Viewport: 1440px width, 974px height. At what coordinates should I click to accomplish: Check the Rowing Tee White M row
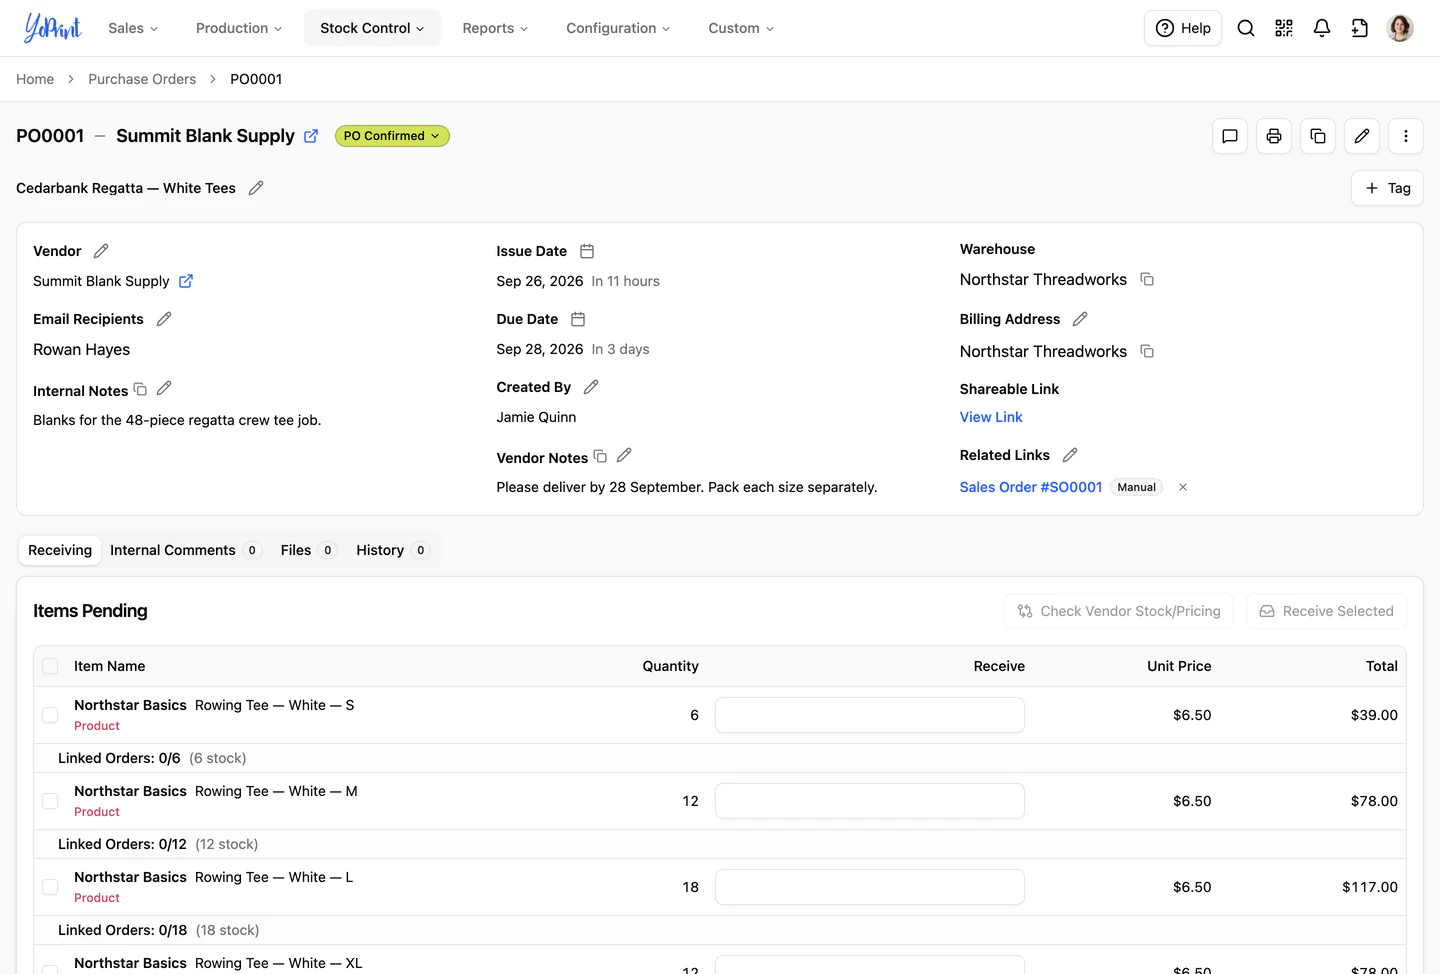50,801
